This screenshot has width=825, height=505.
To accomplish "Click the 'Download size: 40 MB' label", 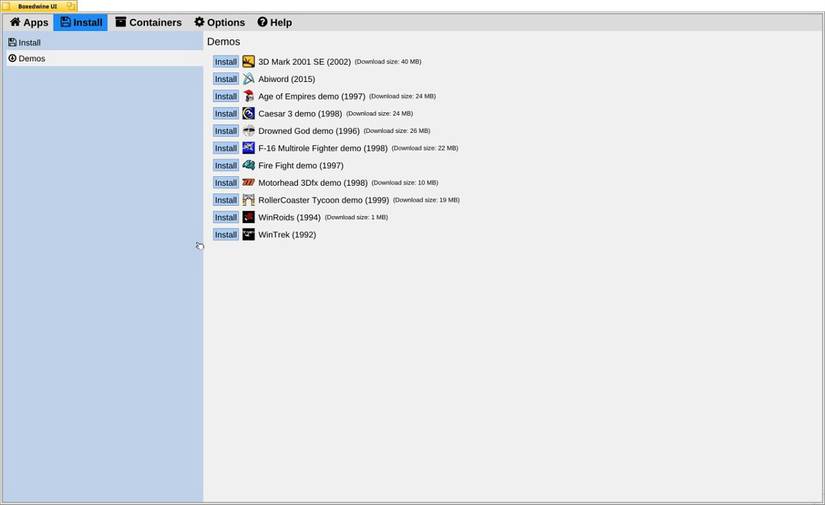I will point(388,62).
